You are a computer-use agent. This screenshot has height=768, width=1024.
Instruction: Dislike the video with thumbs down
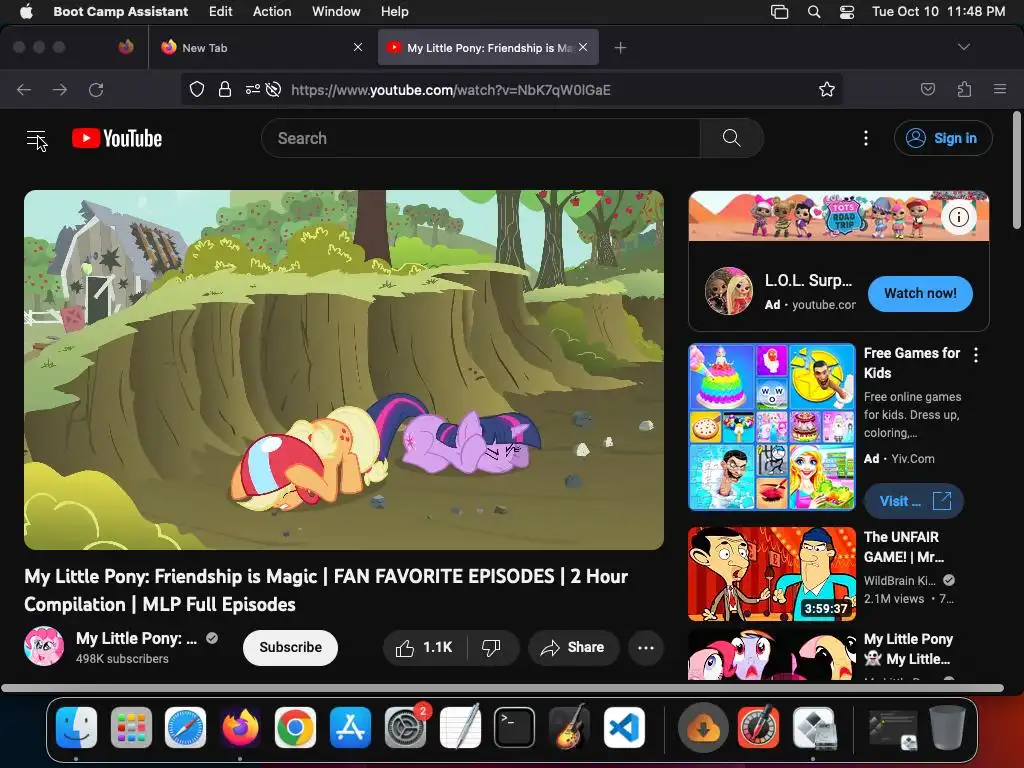click(491, 647)
